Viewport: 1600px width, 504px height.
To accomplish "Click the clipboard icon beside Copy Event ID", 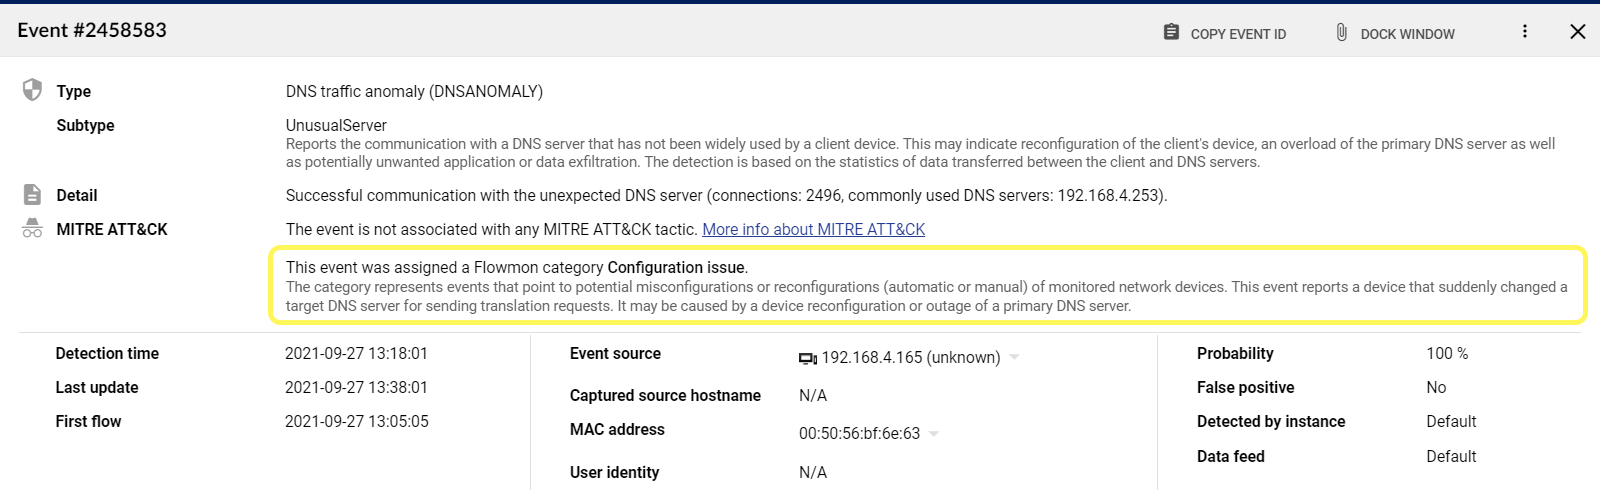I will (x=1171, y=32).
